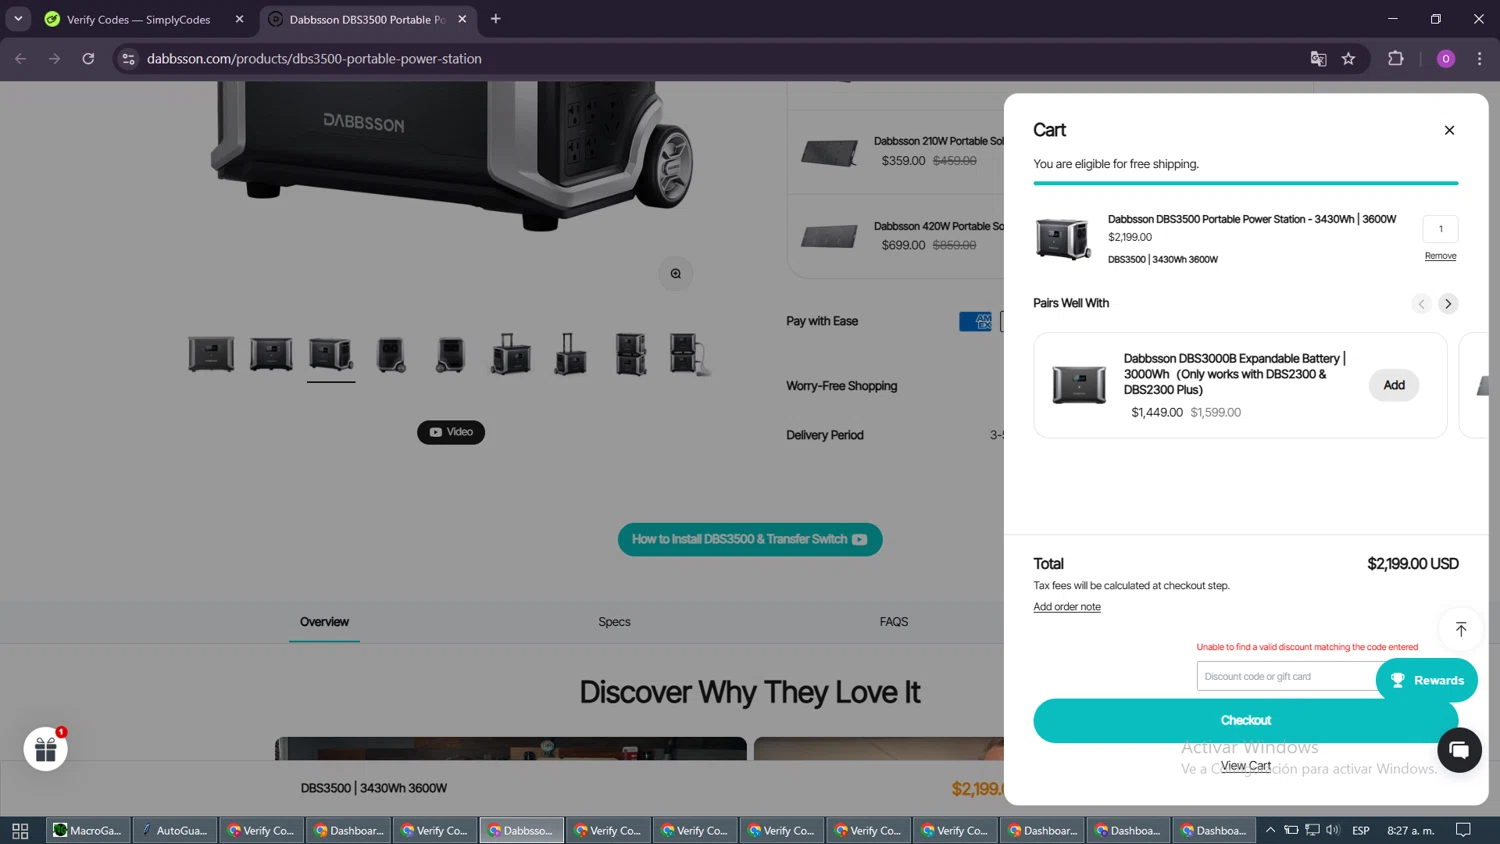The width and height of the screenshot is (1500, 844).
Task: Open the taskbar clock showing 8:27 a. m.
Action: (x=1410, y=831)
